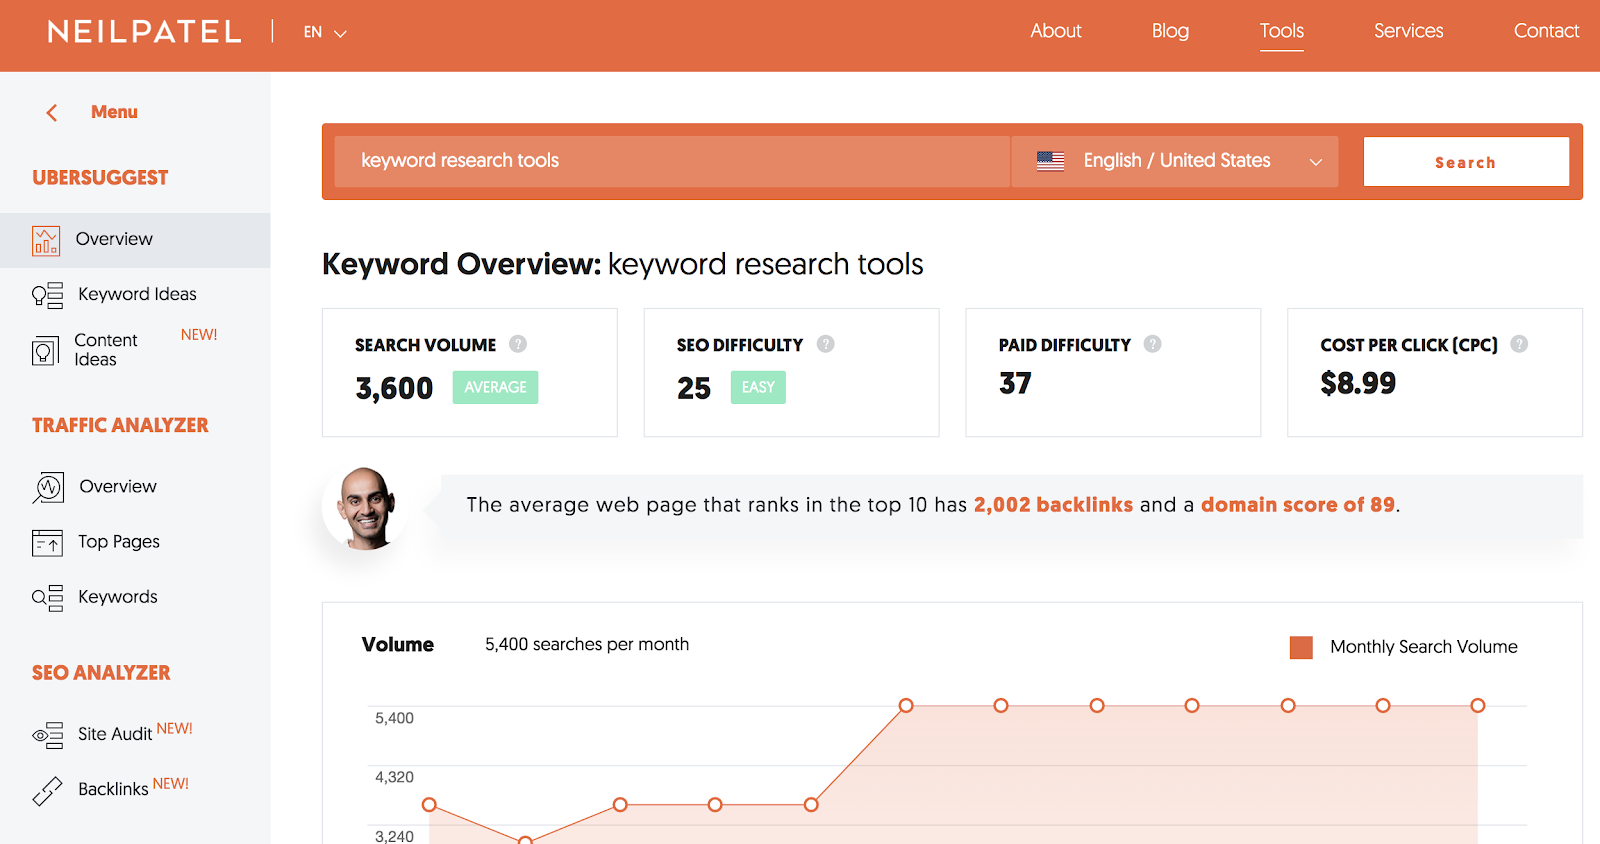
Task: Select the Tools menu item
Action: pyautogui.click(x=1282, y=31)
